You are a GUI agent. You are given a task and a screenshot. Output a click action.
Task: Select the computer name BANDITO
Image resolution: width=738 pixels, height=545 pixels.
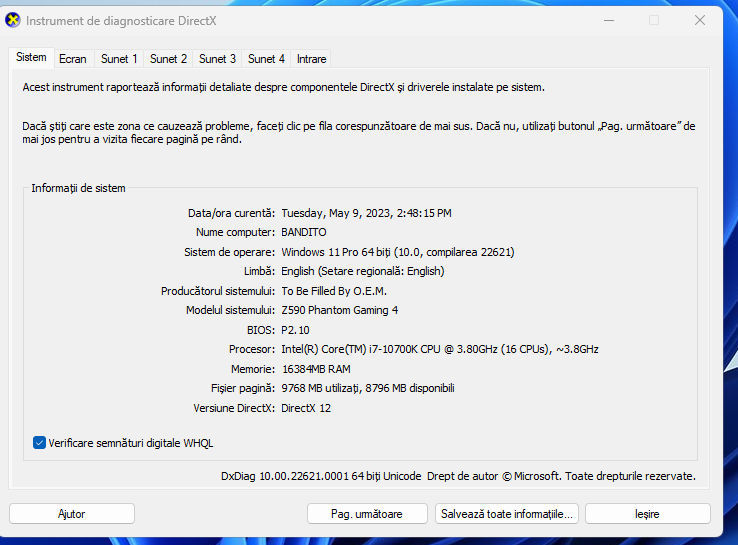click(304, 232)
